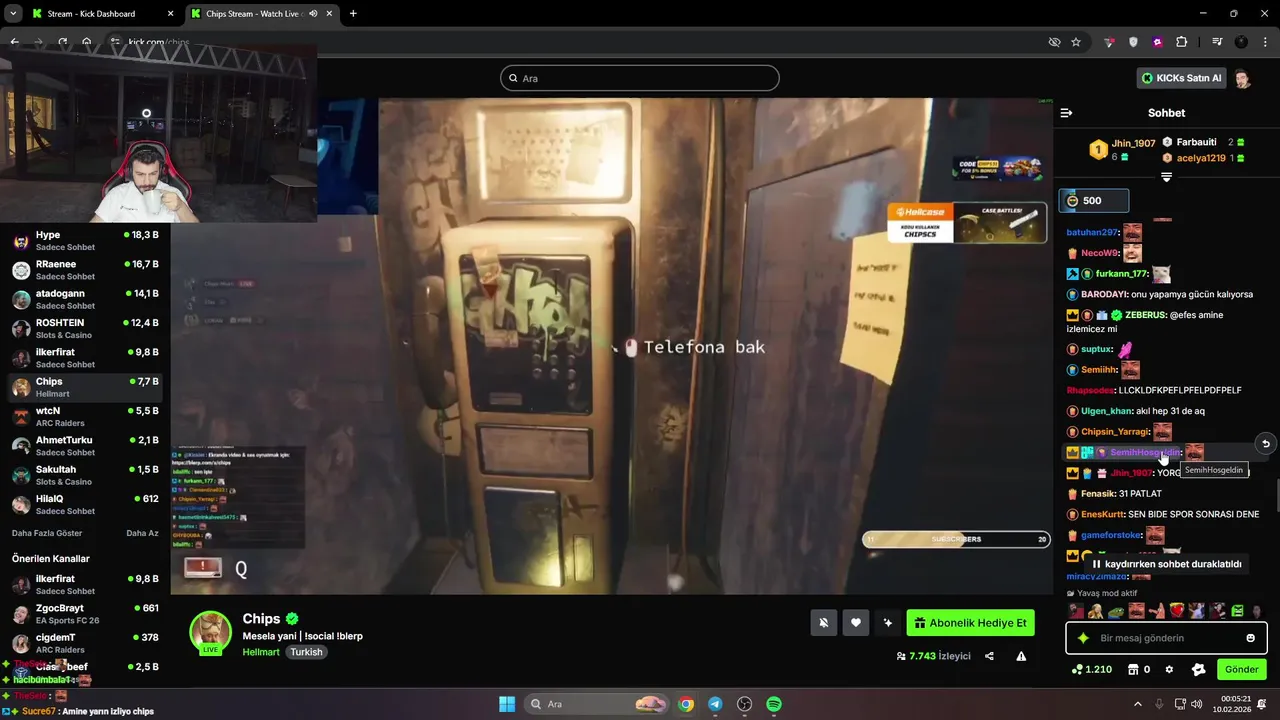The image size is (1280, 720).
Task: Open Chrome from the taskbar
Action: [x=686, y=704]
